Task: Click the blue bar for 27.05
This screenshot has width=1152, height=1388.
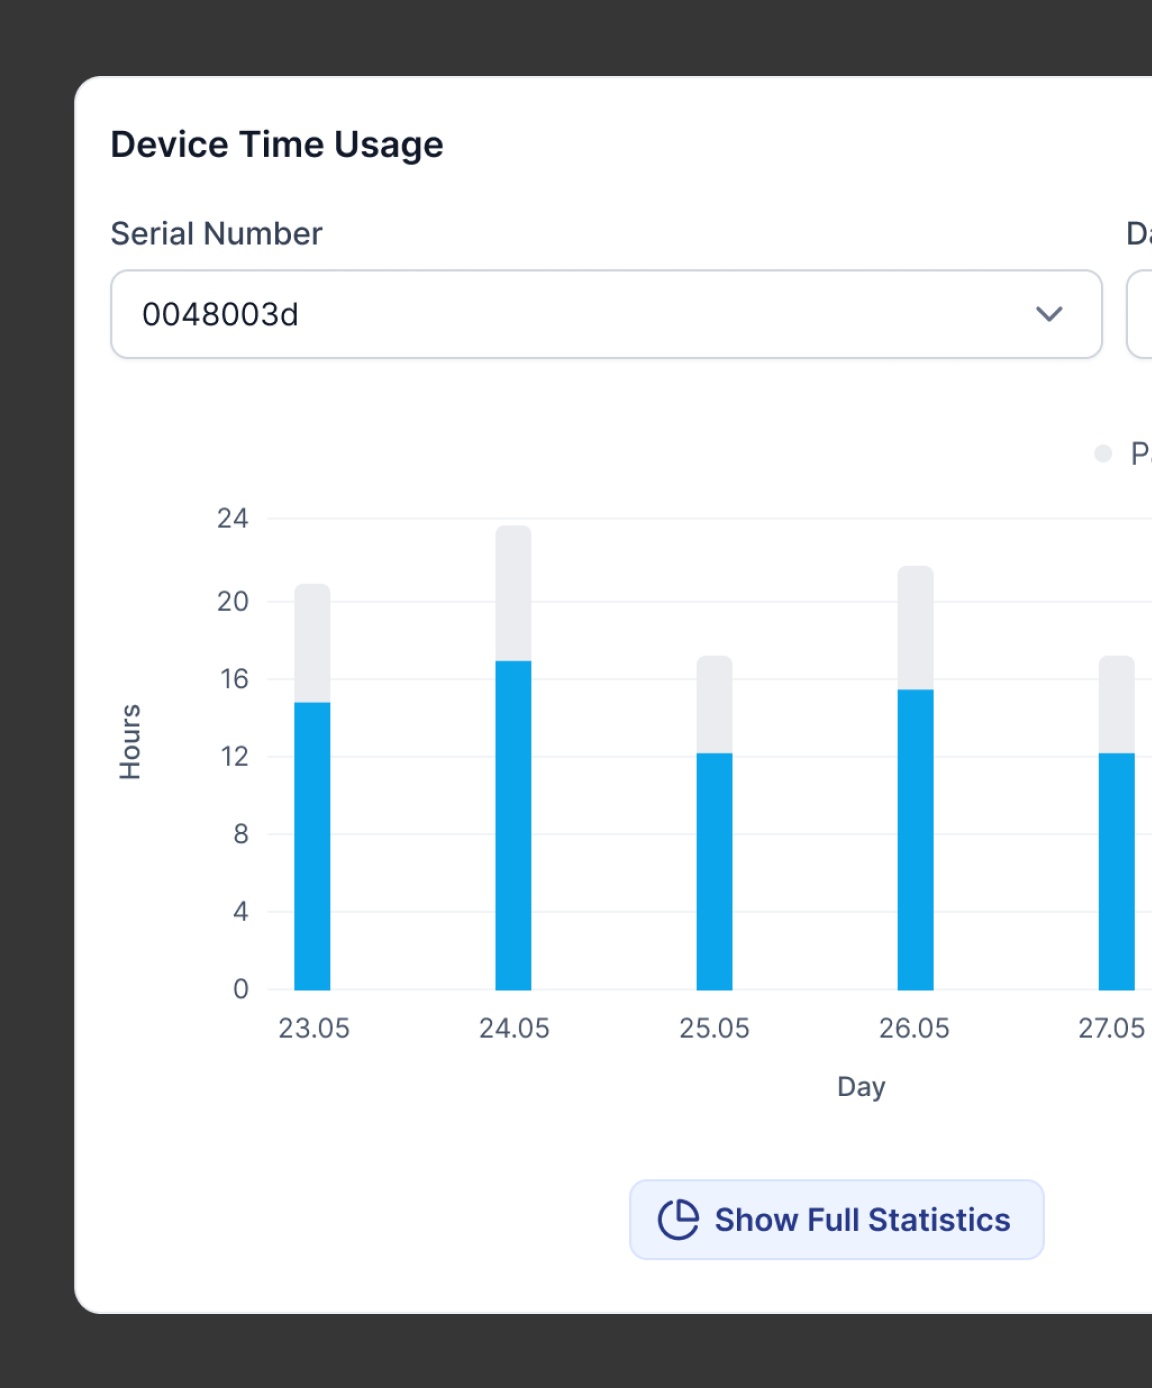Action: click(1116, 871)
